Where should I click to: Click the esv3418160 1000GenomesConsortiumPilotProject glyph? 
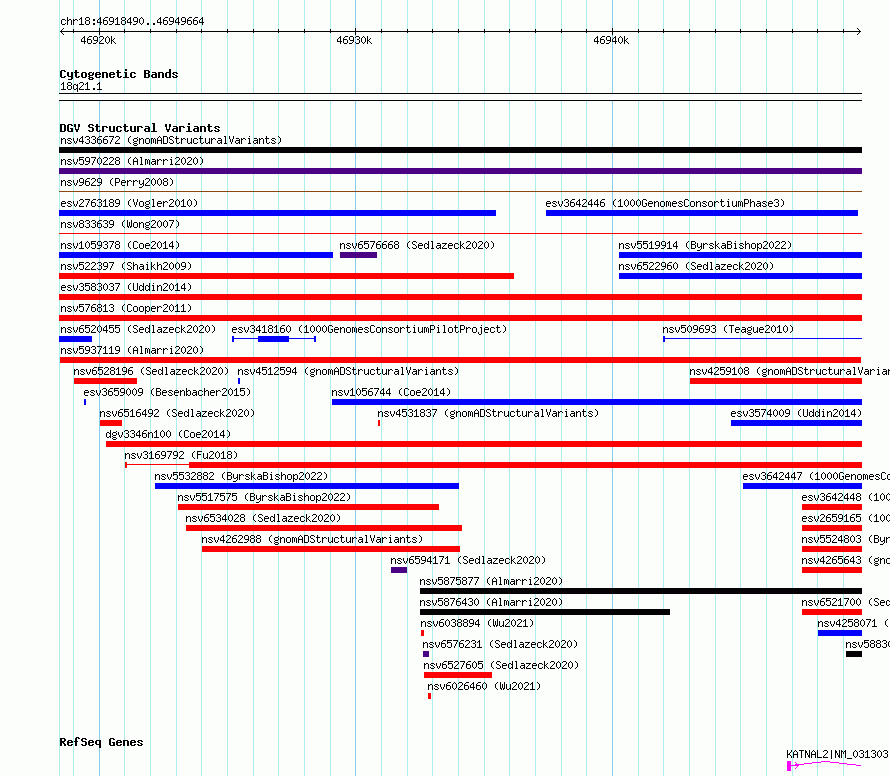[274, 339]
